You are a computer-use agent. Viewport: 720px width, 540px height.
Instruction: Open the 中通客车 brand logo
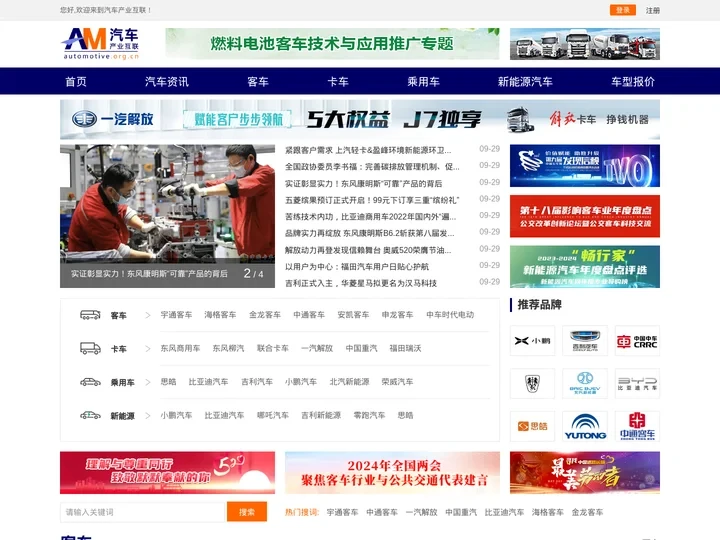(637, 426)
